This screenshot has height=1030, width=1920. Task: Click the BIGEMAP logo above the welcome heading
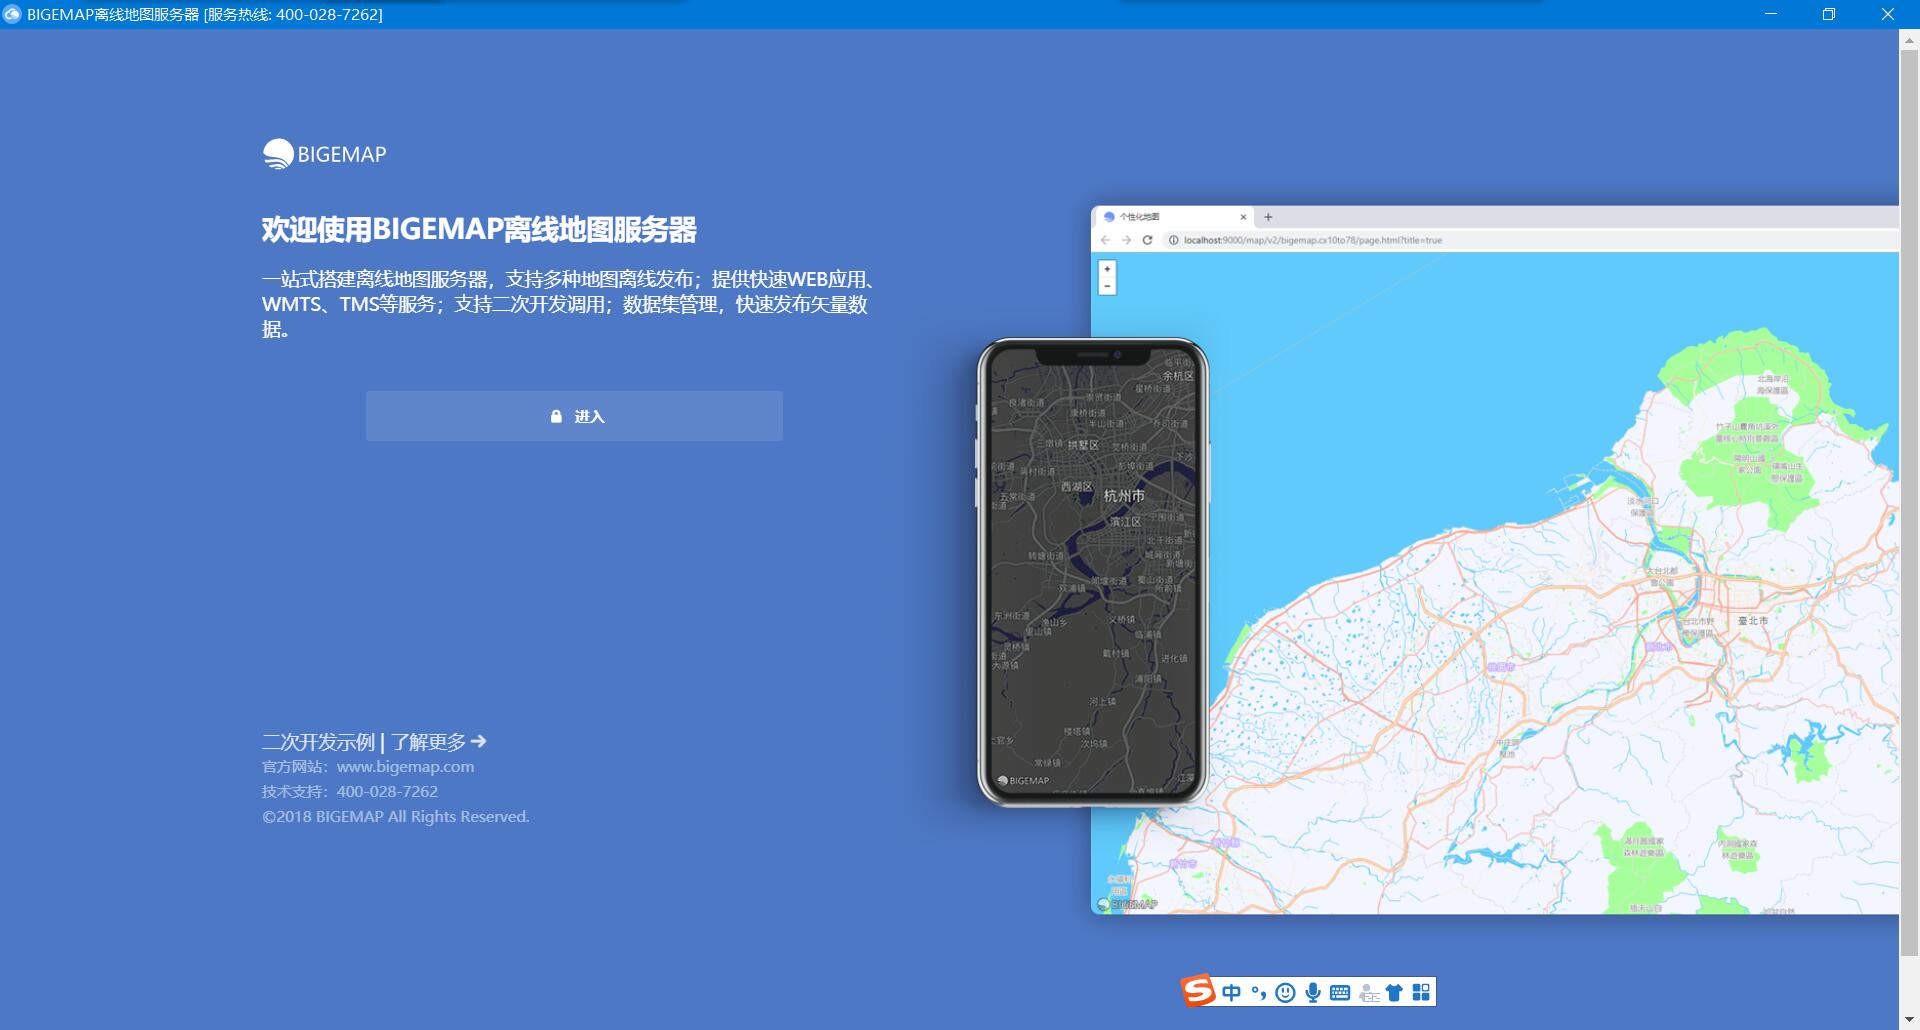tap(324, 154)
